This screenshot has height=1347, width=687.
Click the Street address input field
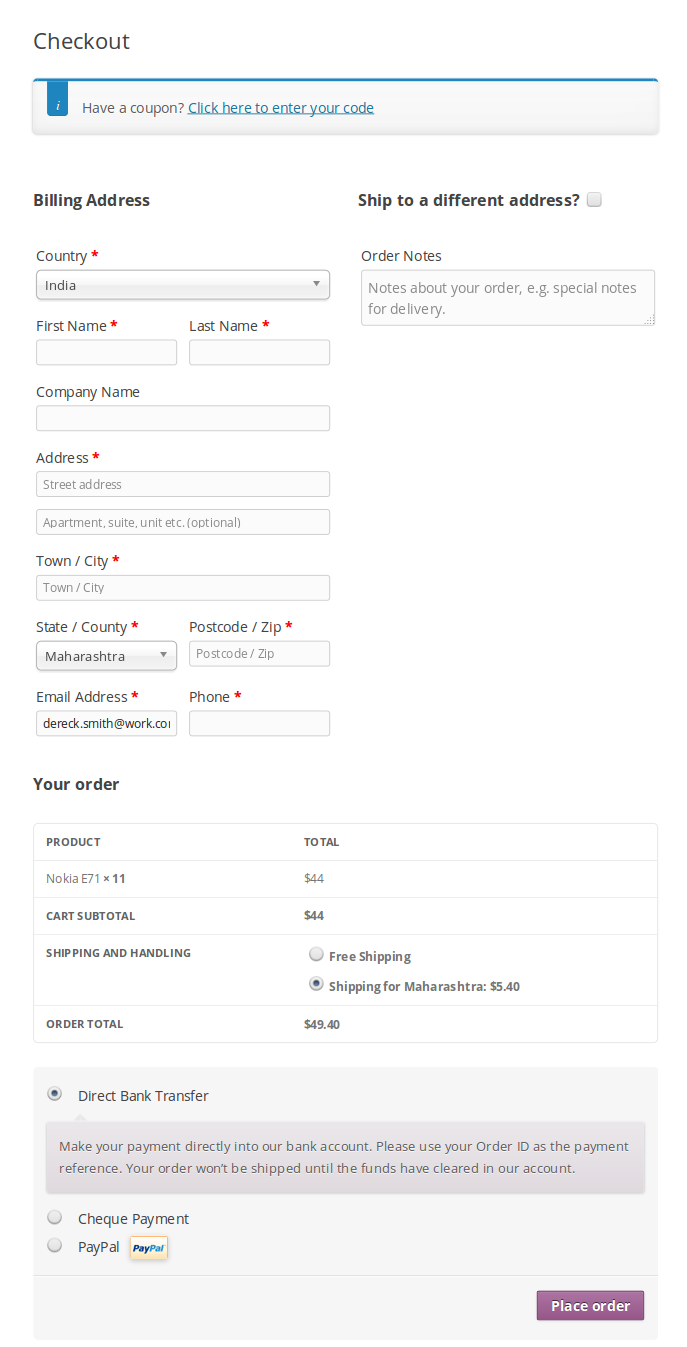pyautogui.click(x=182, y=484)
